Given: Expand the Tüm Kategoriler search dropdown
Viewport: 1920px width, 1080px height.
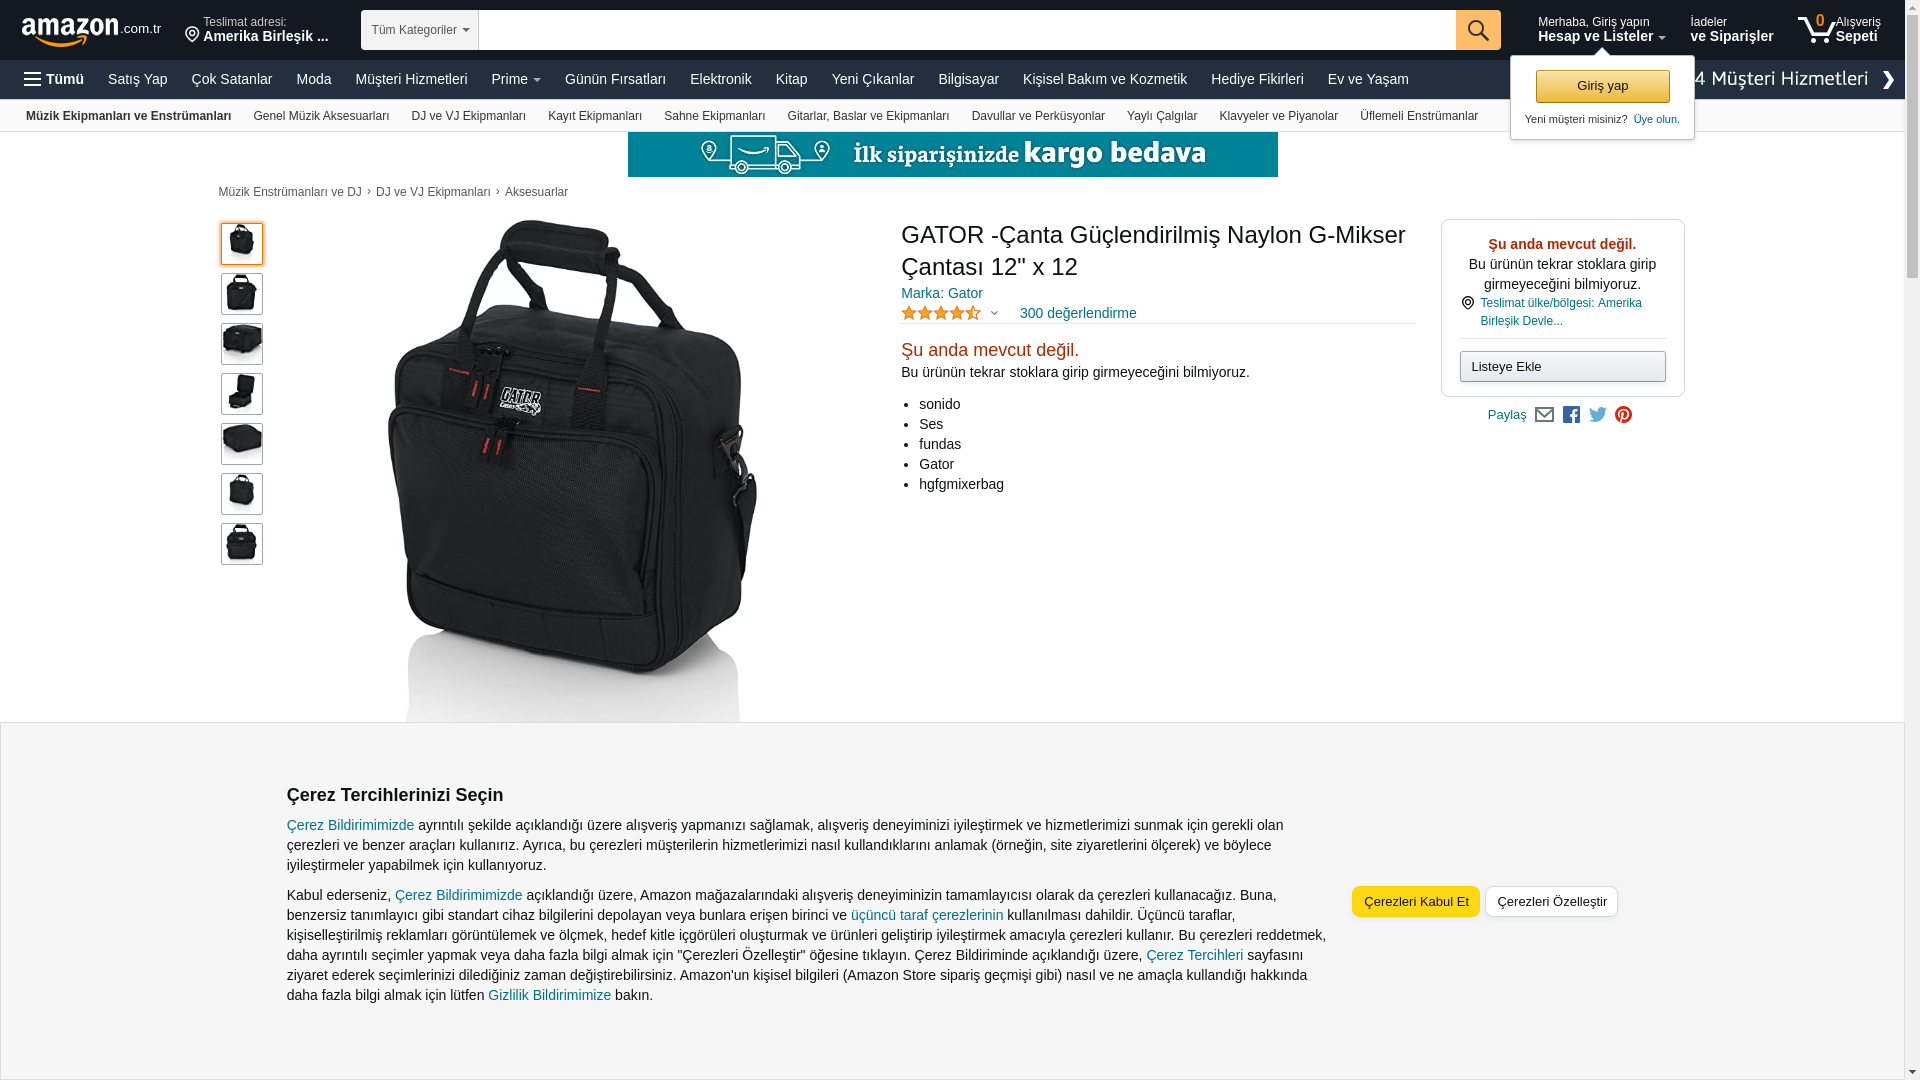Looking at the screenshot, I should (420, 30).
